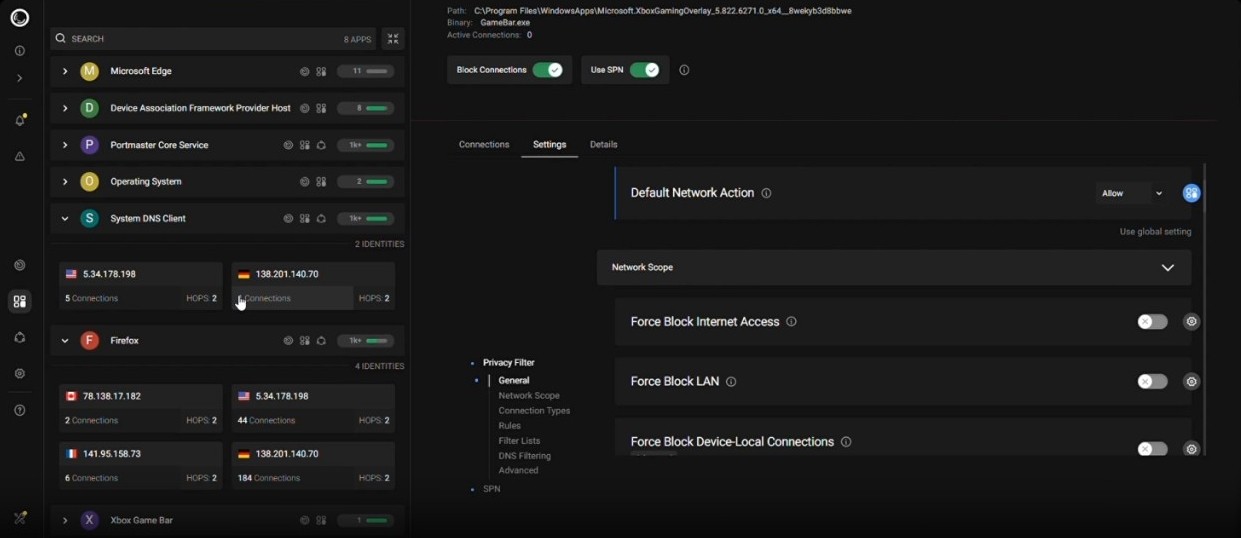Expand the Microsoft Edge row
Viewport: 1241px width, 538px height.
click(65, 72)
